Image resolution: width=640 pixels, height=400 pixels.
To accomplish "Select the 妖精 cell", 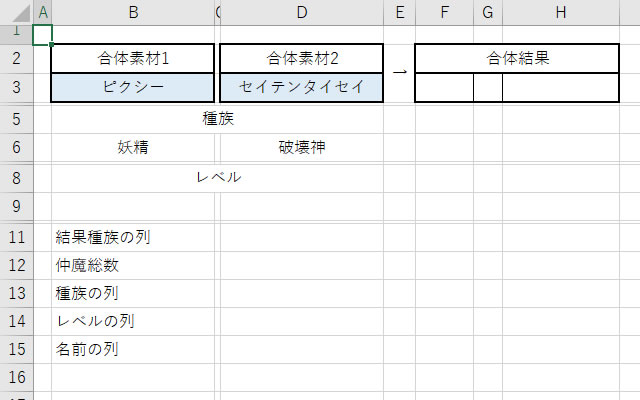I will (133, 147).
